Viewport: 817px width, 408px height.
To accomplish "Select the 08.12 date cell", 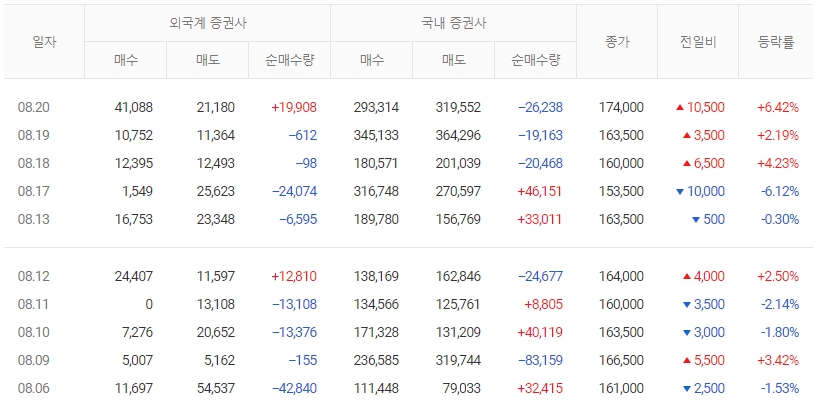I will (33, 276).
